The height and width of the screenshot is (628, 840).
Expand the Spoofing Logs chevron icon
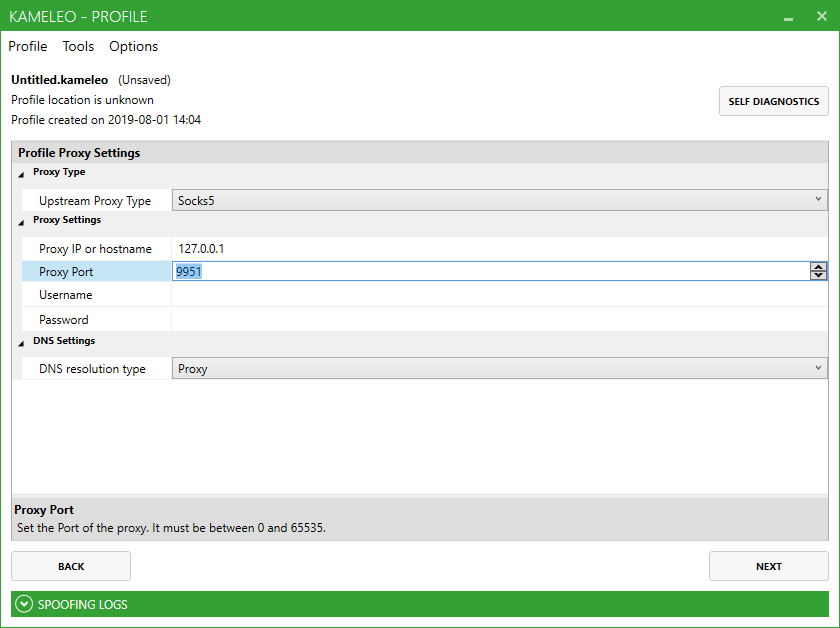24,604
